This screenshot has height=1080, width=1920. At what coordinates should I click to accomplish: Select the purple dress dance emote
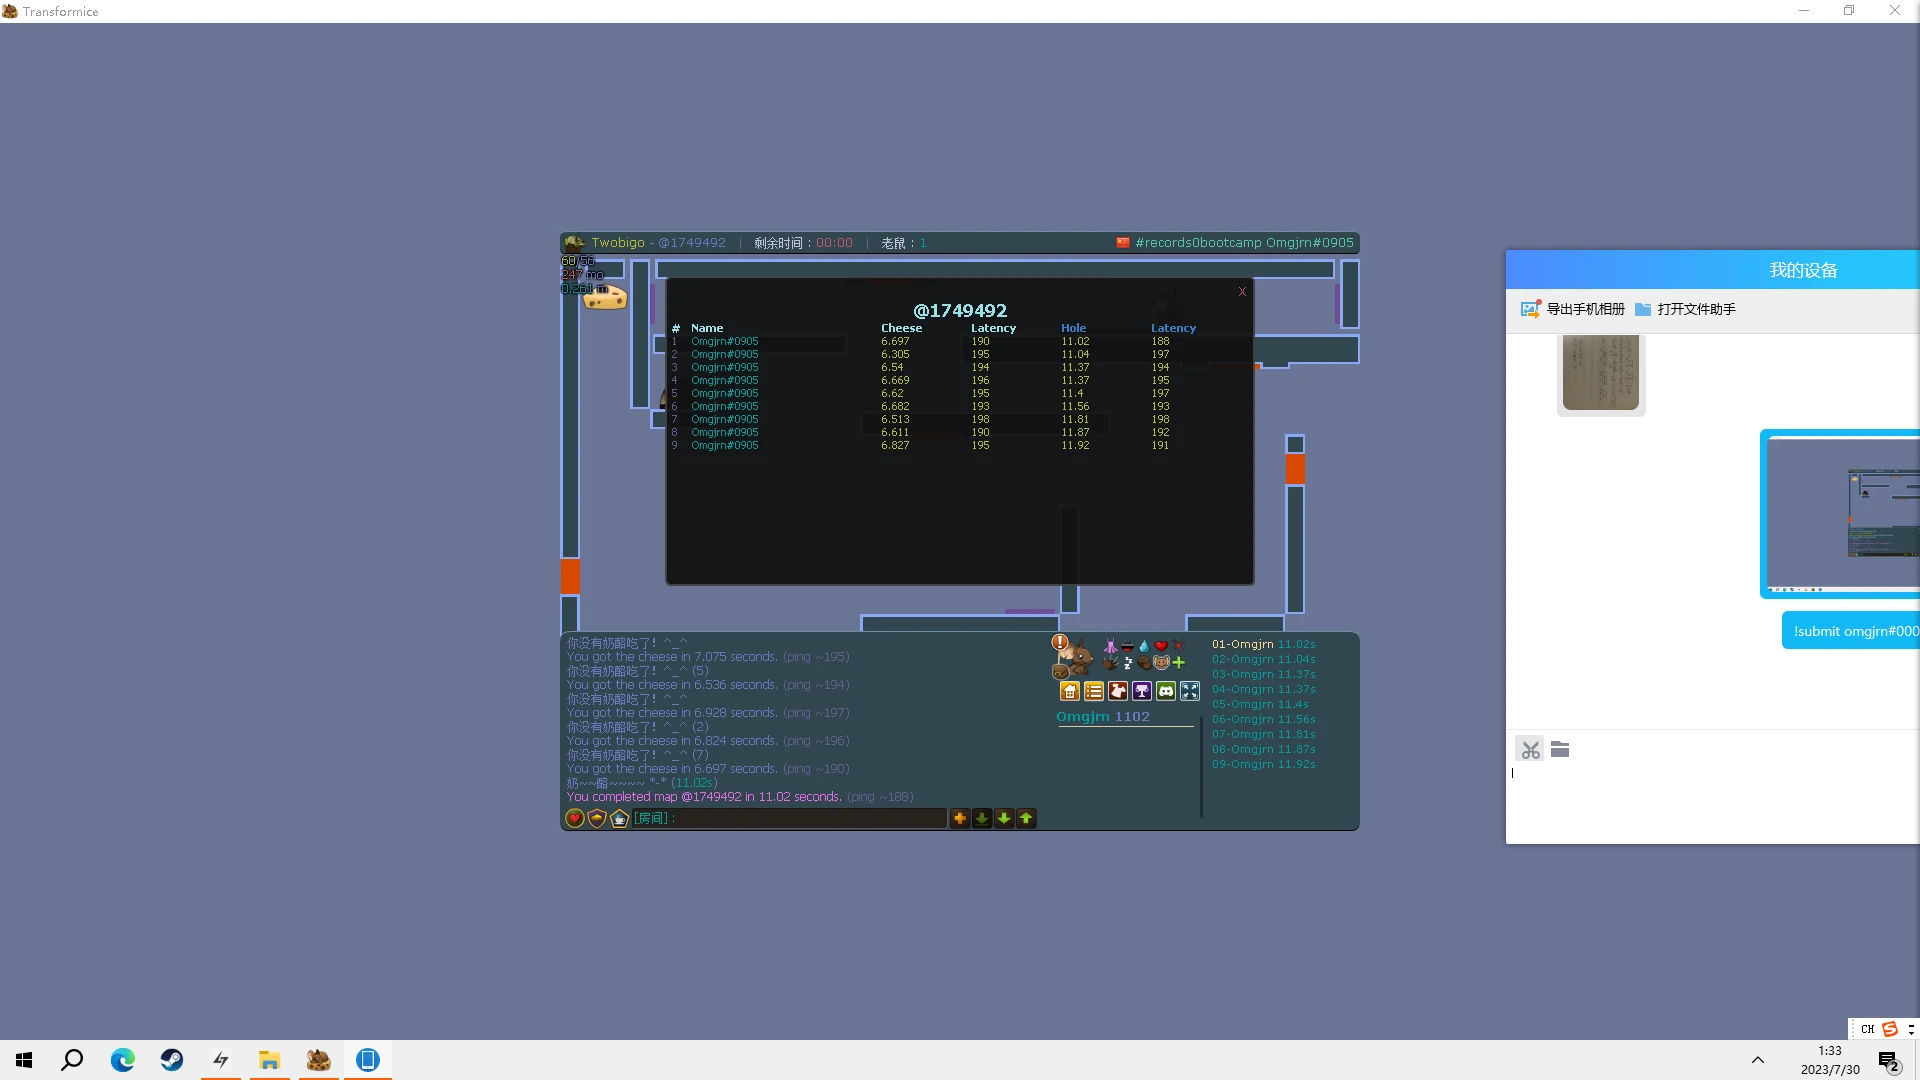coord(1110,646)
